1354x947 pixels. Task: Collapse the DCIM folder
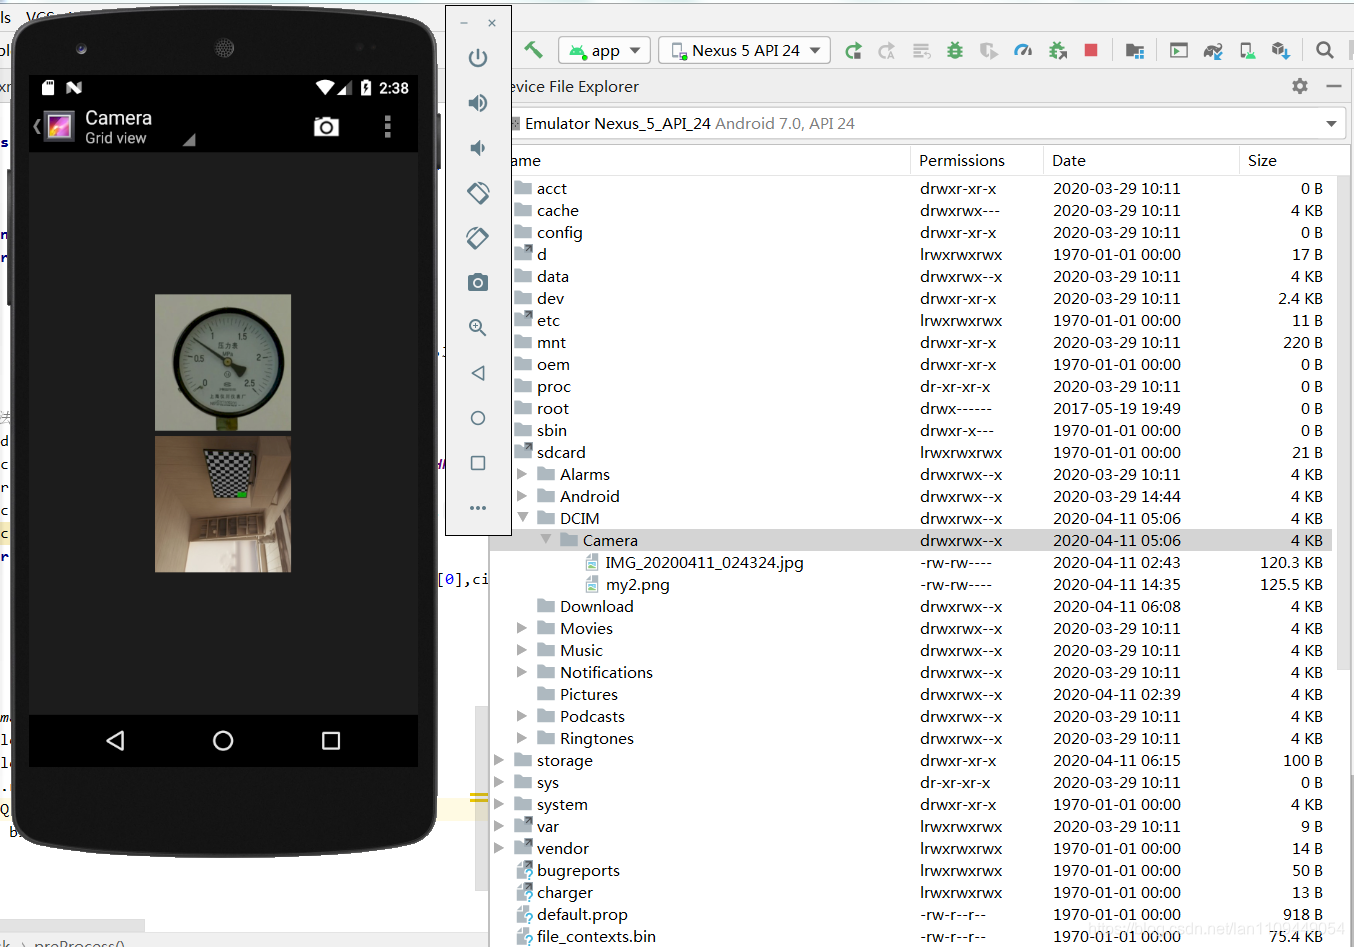click(x=522, y=518)
